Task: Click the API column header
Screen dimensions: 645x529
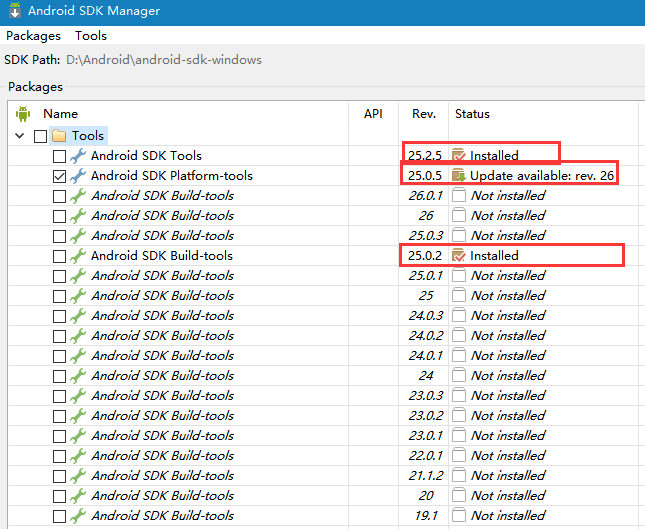Action: tap(373, 114)
